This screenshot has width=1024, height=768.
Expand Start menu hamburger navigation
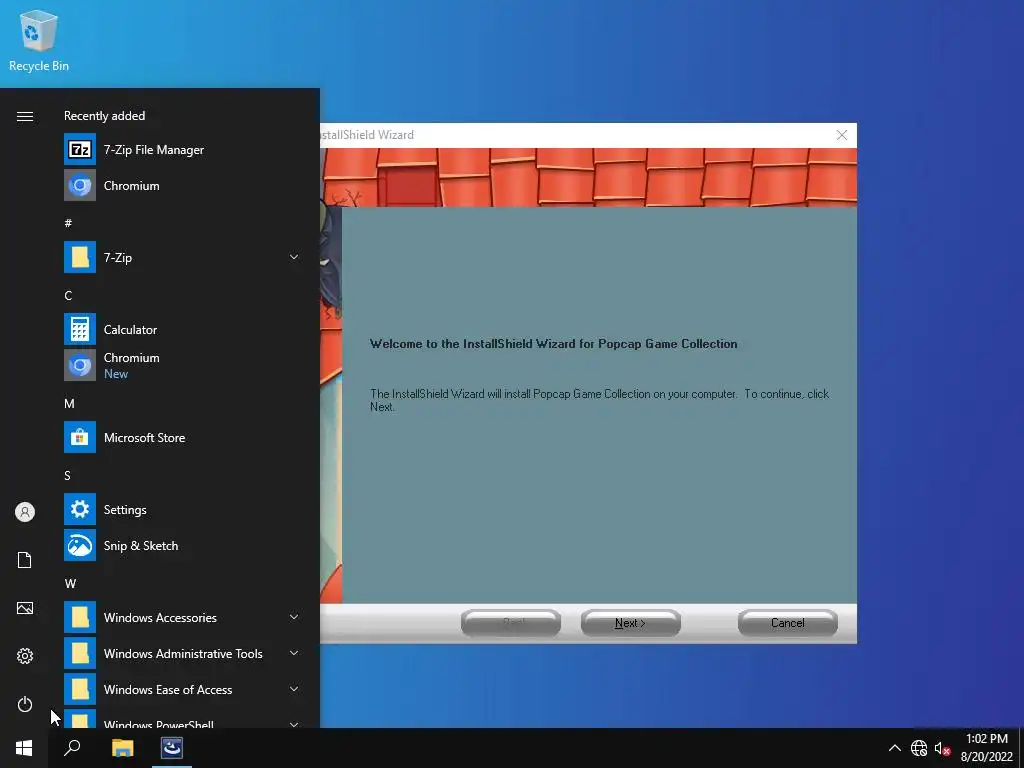(x=25, y=116)
